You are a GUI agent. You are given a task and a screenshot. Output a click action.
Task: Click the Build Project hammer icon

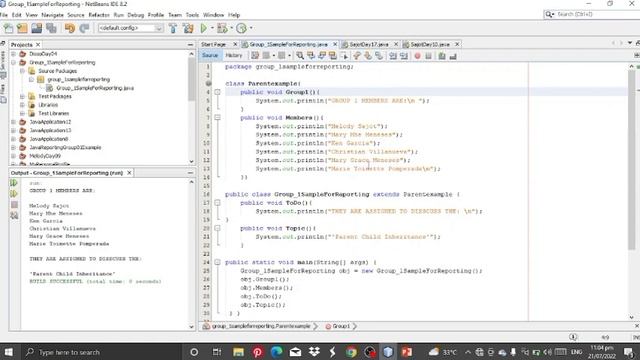click(173, 28)
